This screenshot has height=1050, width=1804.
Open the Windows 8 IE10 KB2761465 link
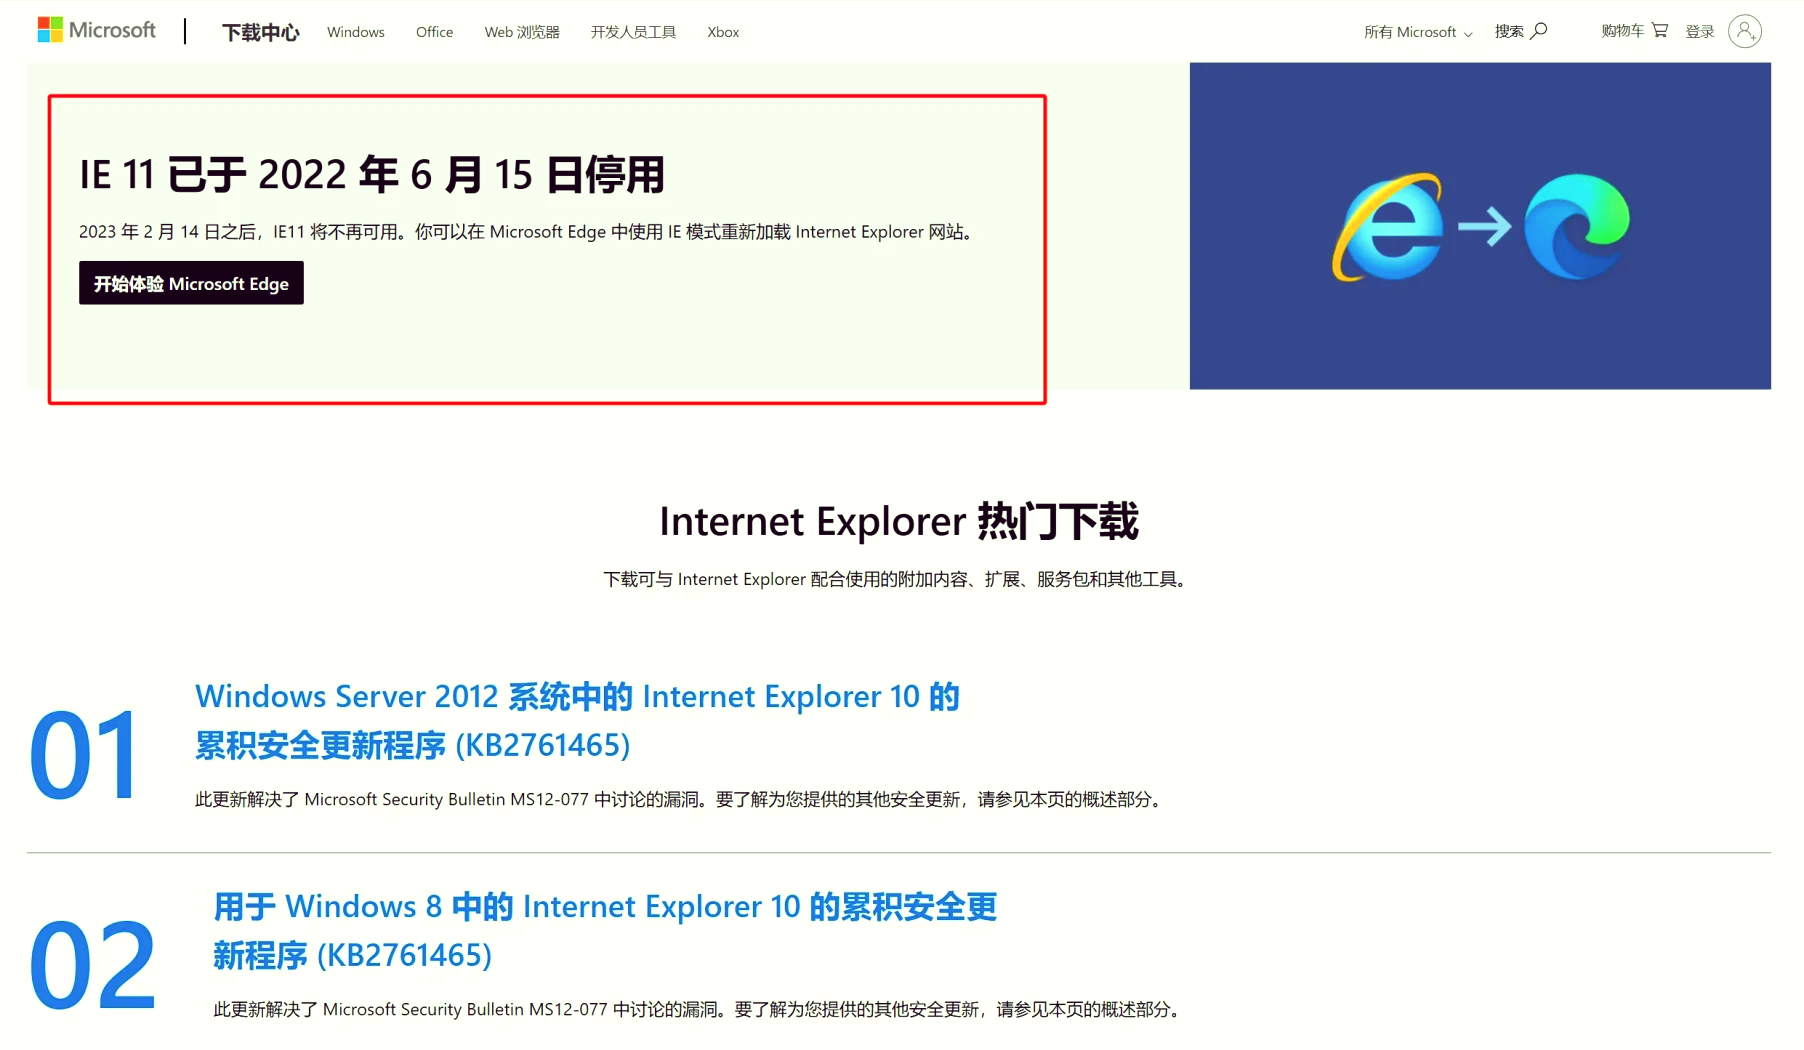pyautogui.click(x=605, y=930)
